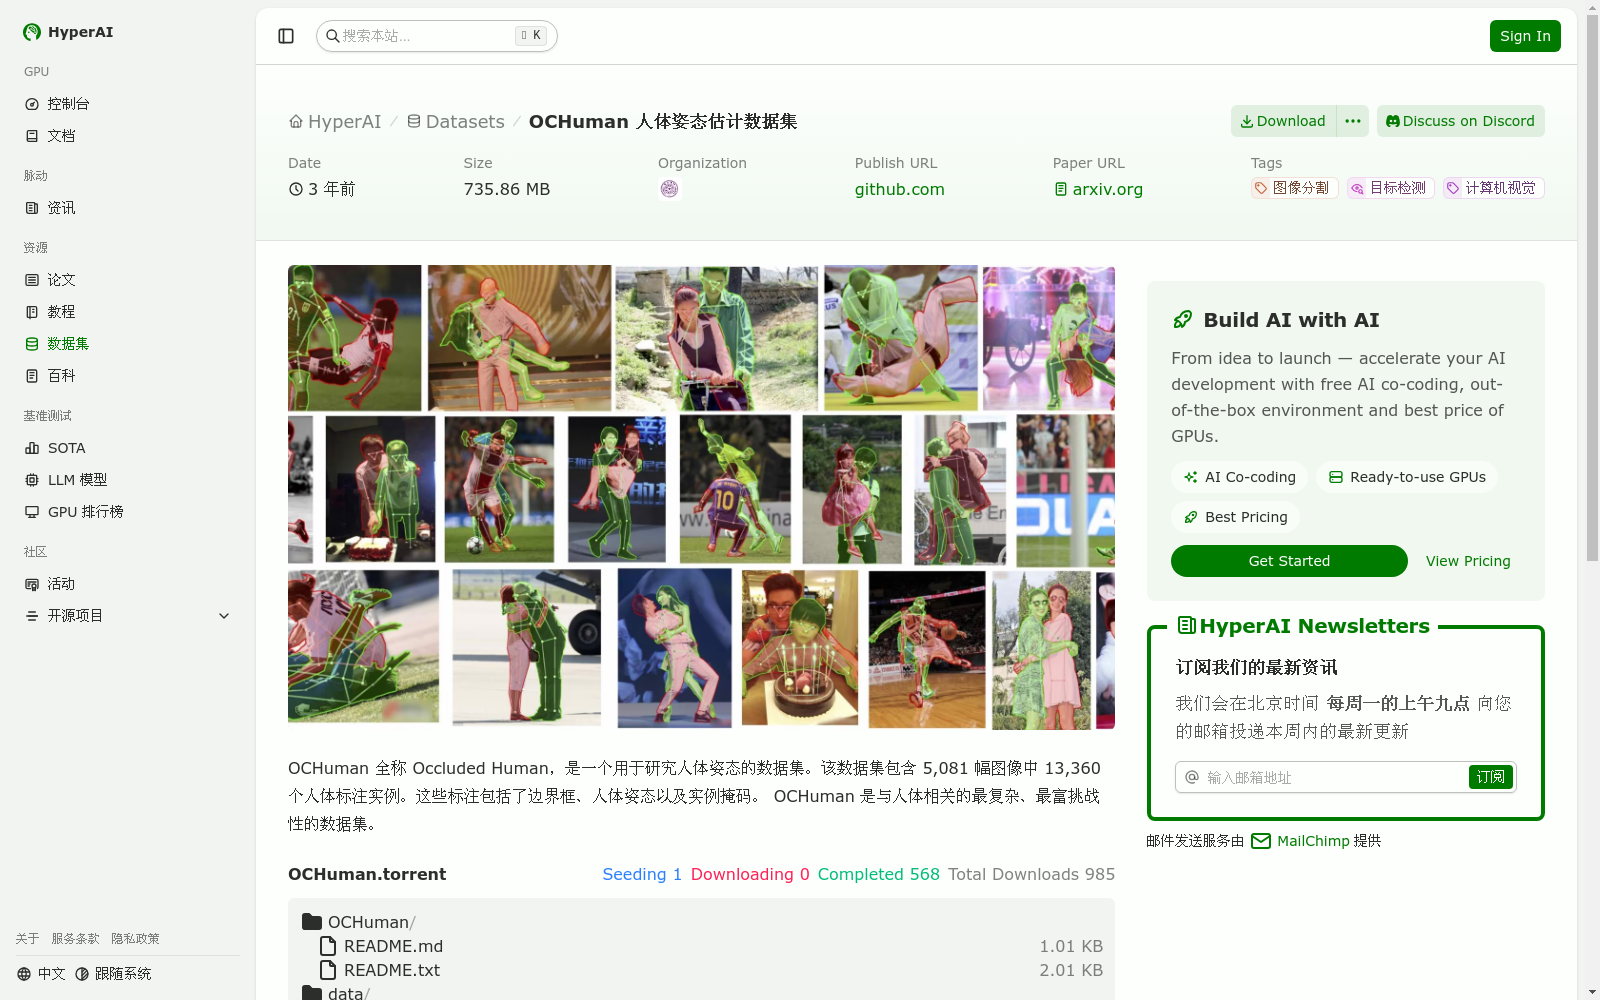Click the rocket icon beside Build AI
This screenshot has width=1600, height=1000.
point(1183,320)
